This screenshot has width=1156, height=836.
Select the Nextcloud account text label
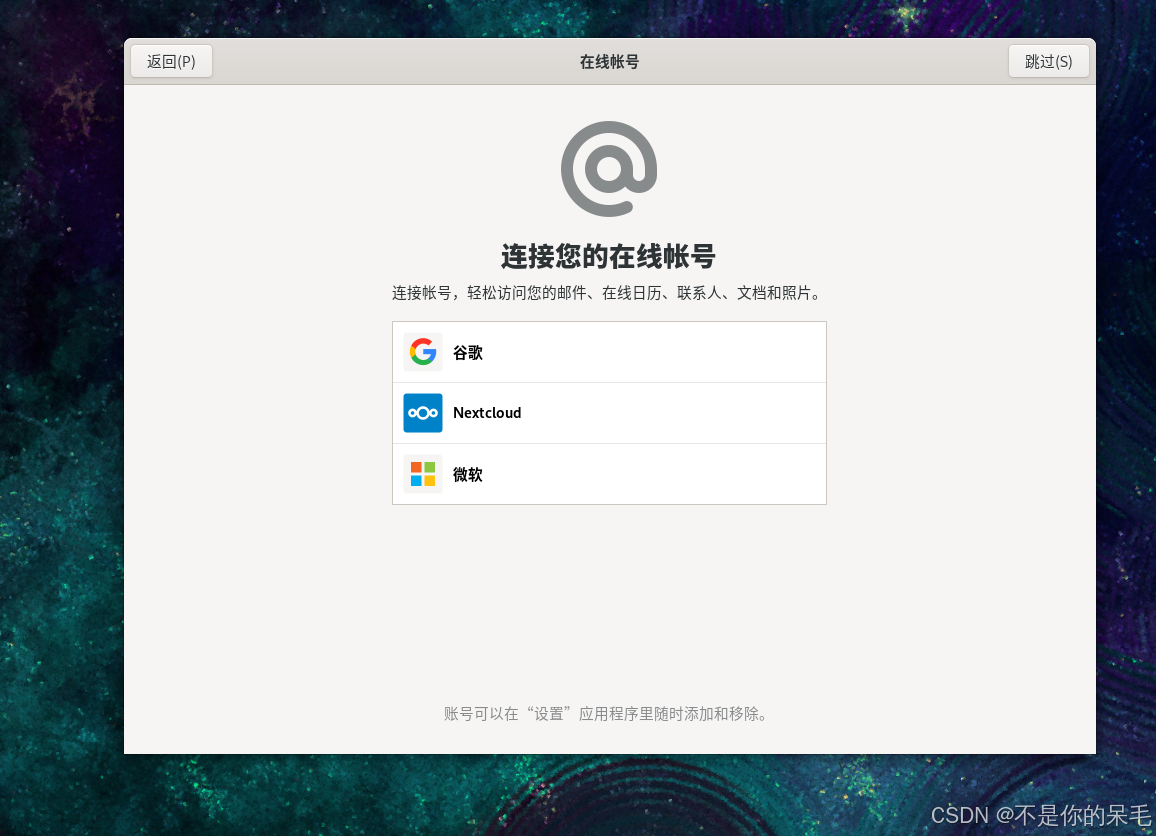(x=487, y=413)
